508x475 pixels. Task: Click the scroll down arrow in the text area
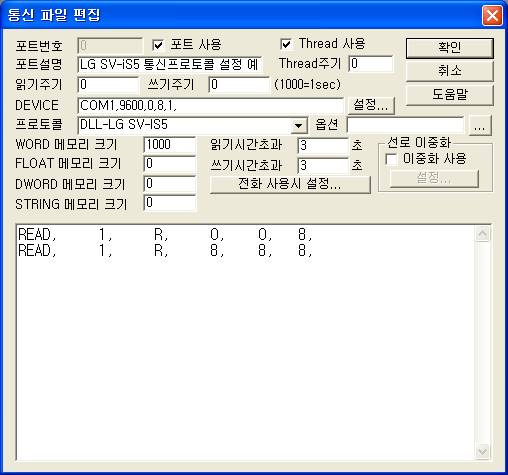482,452
